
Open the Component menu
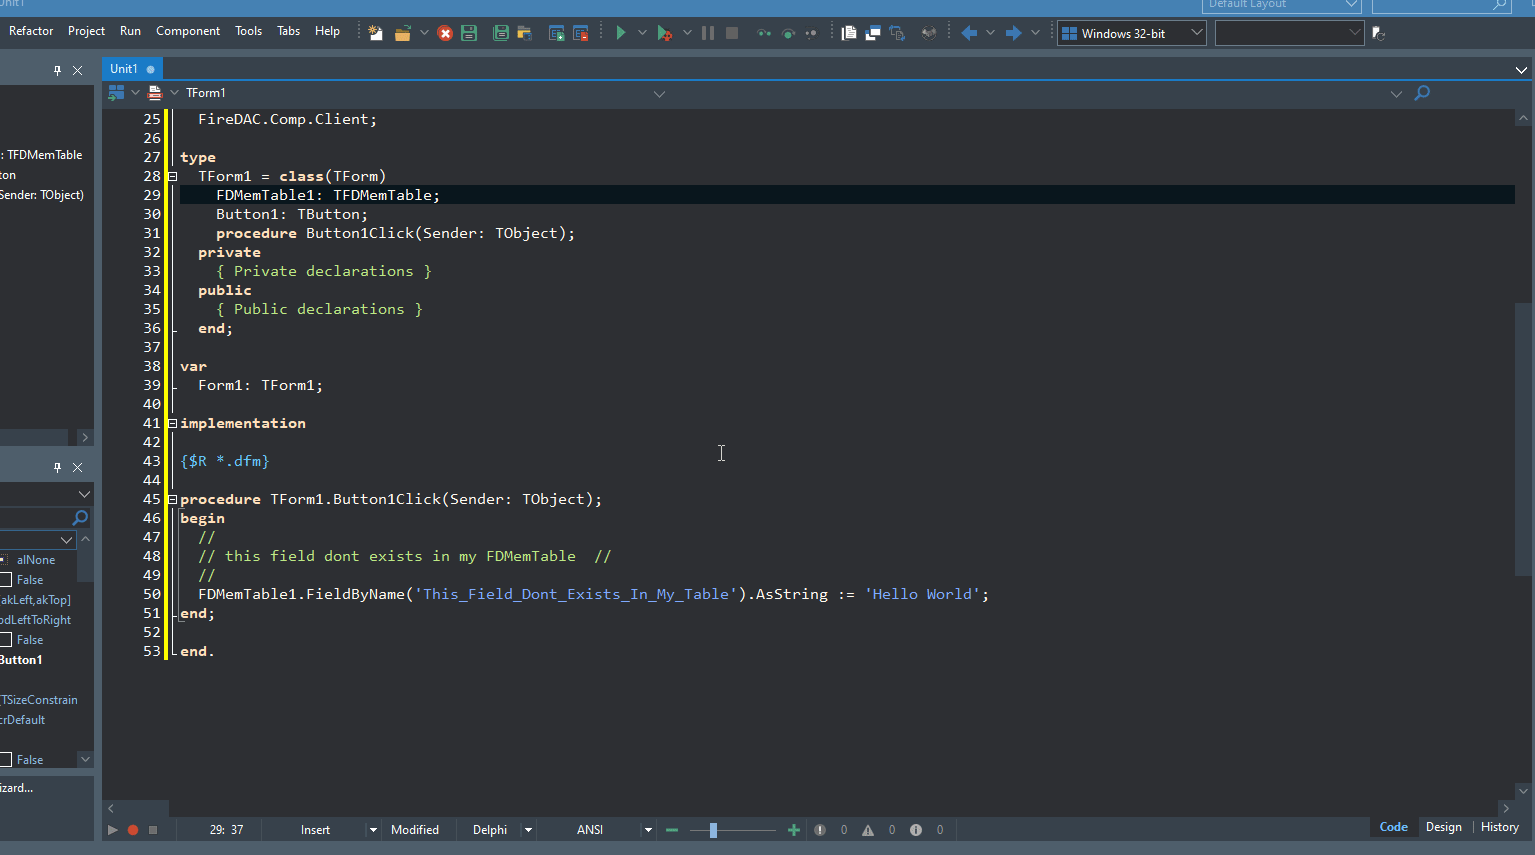point(187,31)
